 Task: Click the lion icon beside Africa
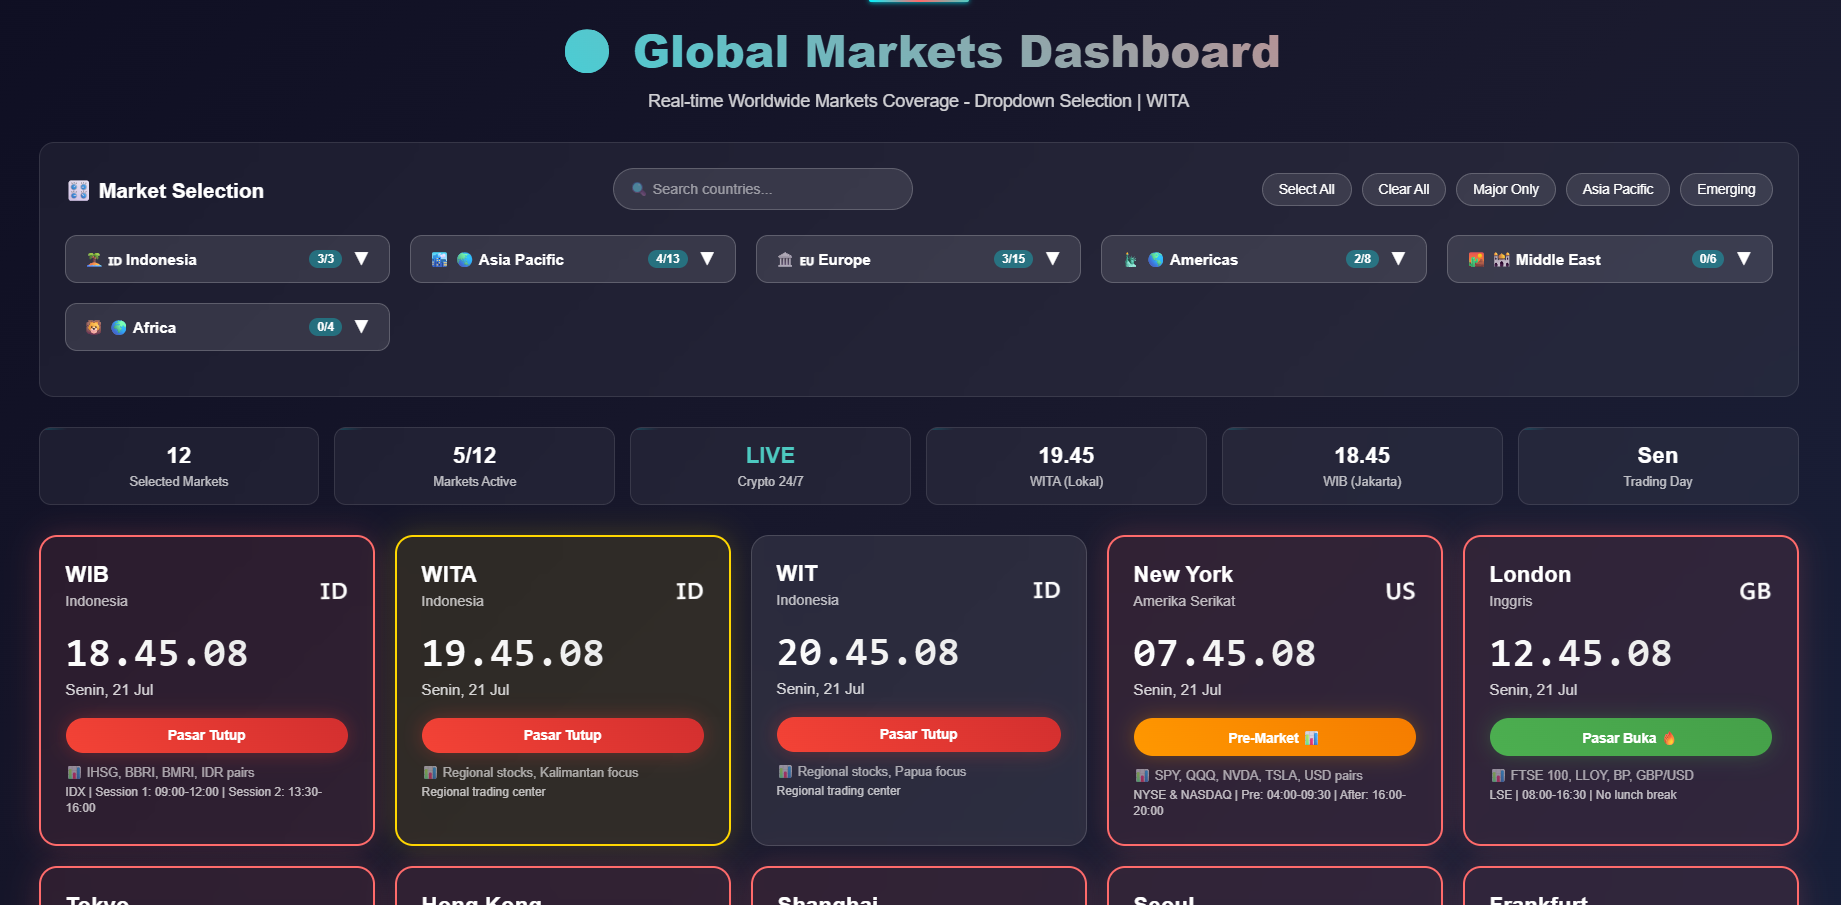point(94,327)
